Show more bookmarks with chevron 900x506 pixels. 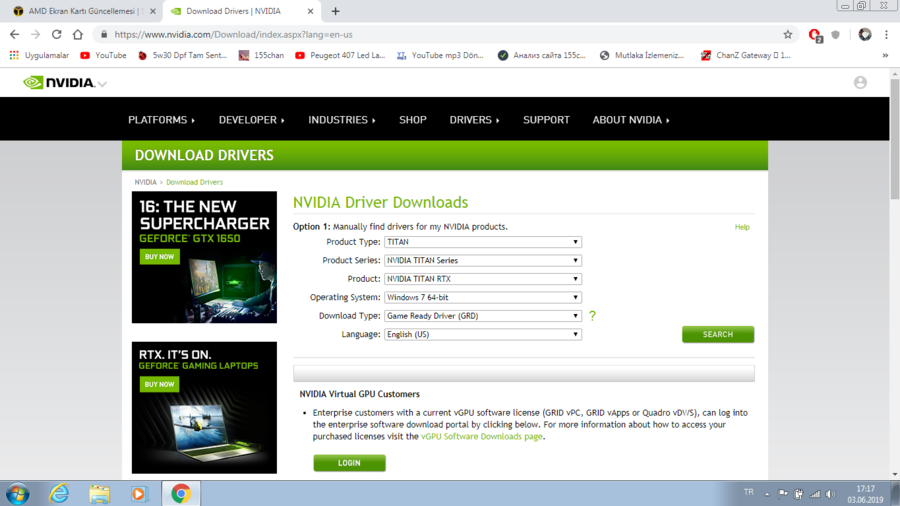[885, 55]
